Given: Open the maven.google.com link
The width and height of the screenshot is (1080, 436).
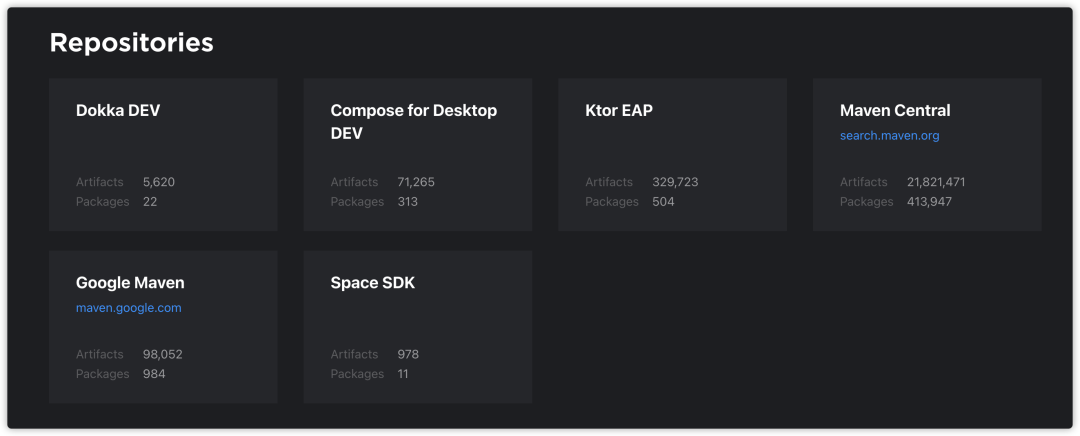Looking at the screenshot, I should (128, 308).
